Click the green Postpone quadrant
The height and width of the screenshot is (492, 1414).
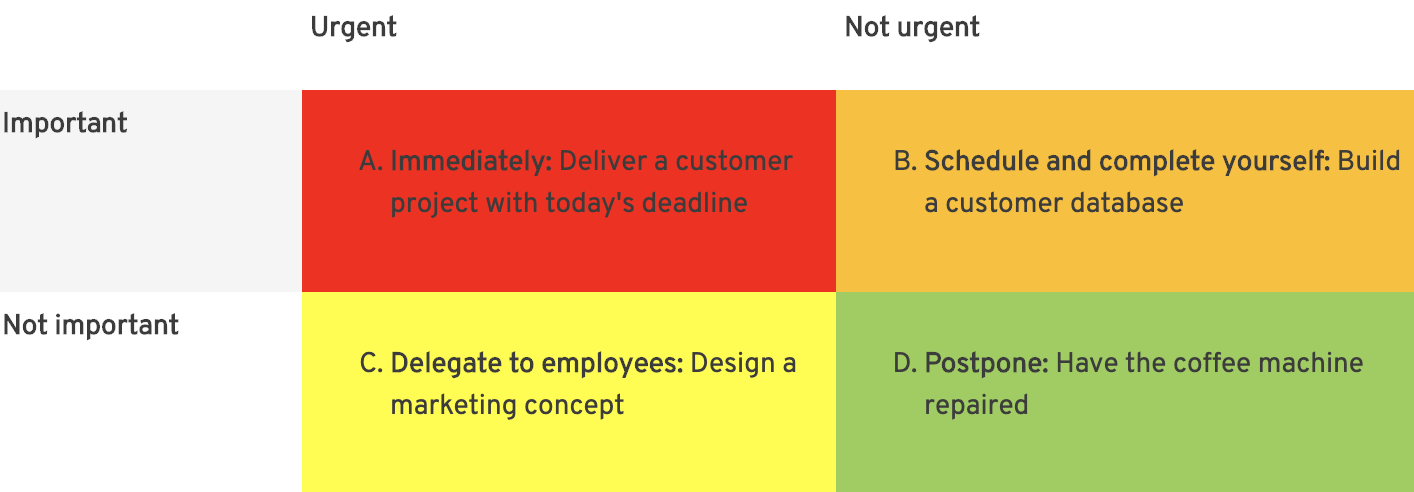coord(1124,392)
